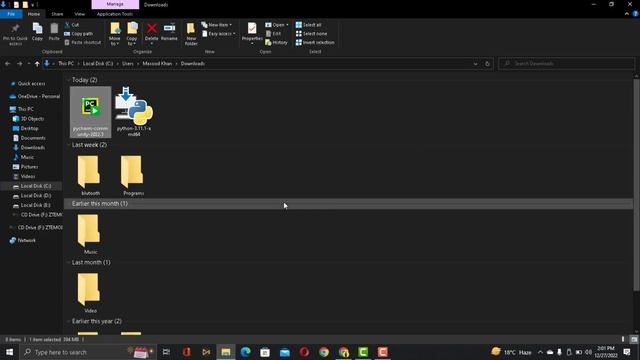Click the vertical scrollbar of file list
Viewport: 640px width, 360px height.
636,184
